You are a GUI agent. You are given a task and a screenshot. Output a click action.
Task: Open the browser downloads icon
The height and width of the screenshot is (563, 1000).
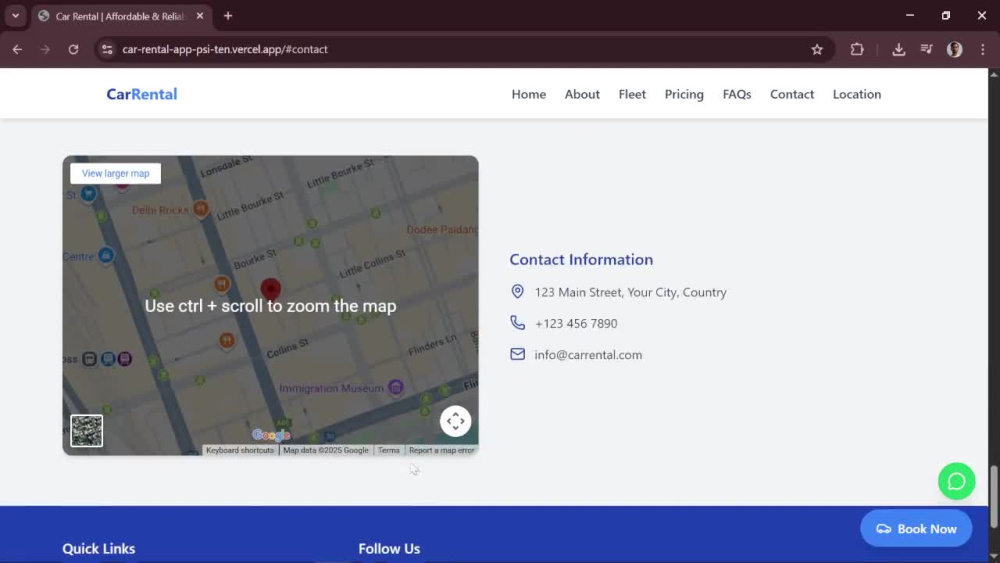[x=899, y=49]
